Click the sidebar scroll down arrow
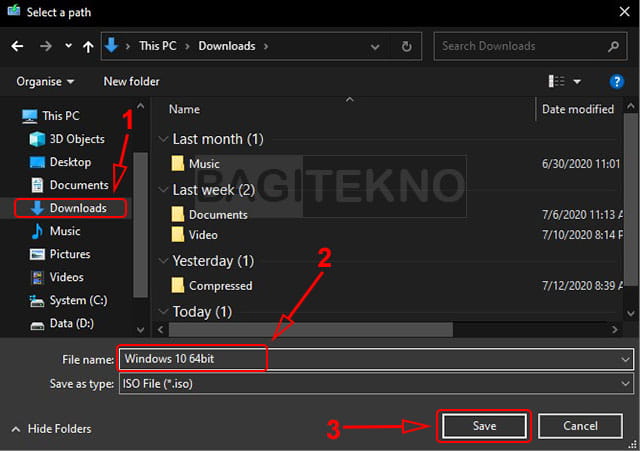This screenshot has width=640, height=451. point(140,330)
